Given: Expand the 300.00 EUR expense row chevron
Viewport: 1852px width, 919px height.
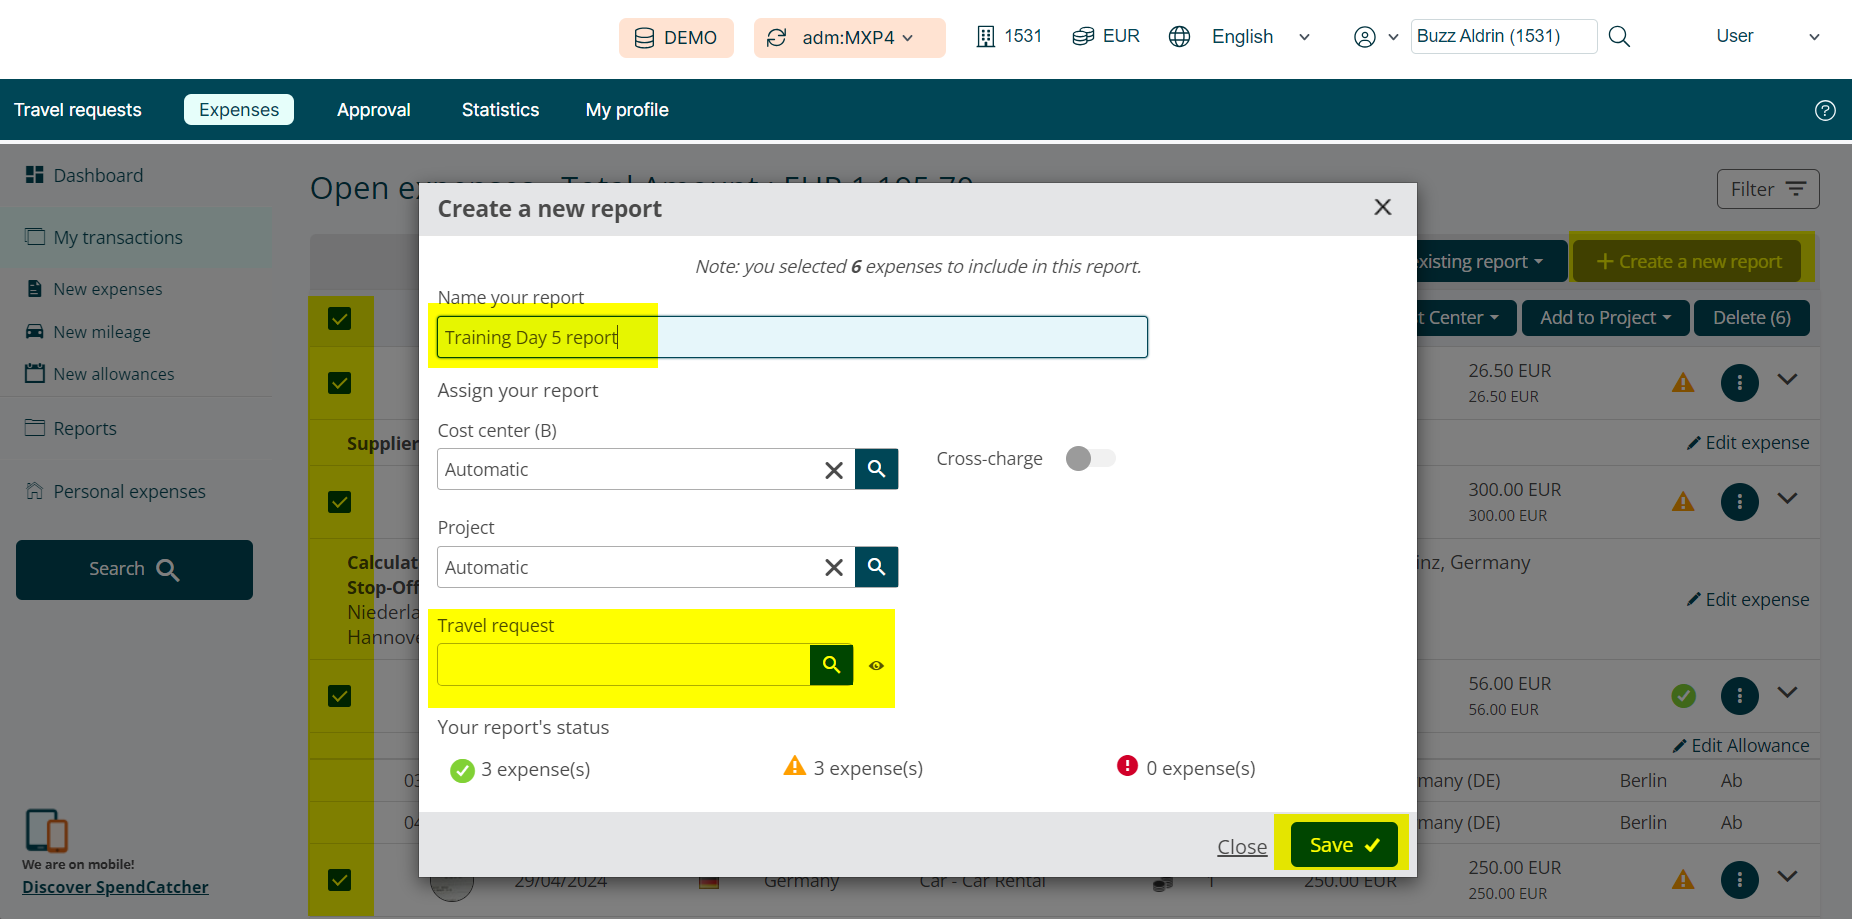Looking at the screenshot, I should pos(1787,498).
